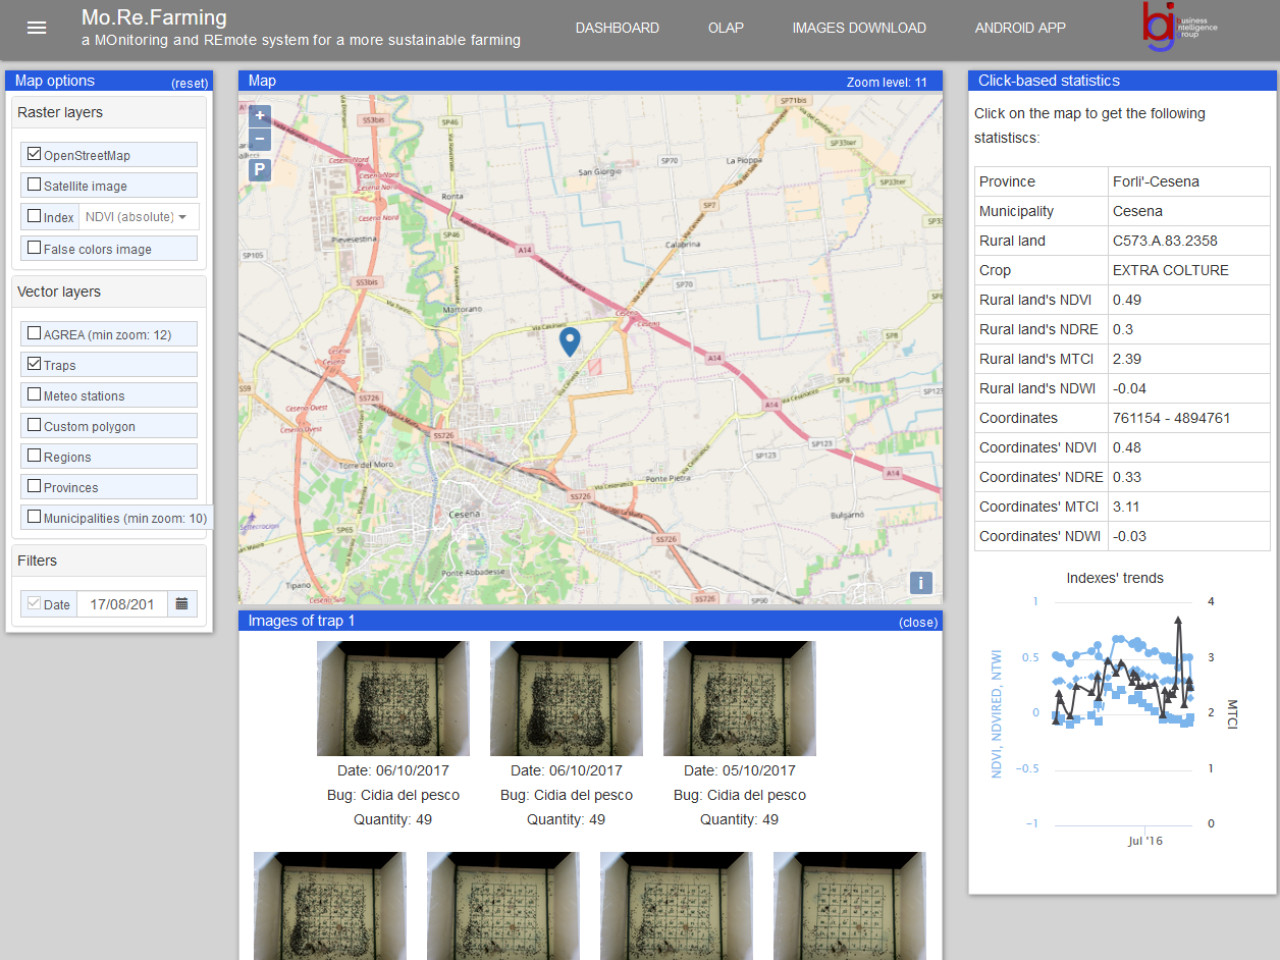Click the map P button
Image resolution: width=1280 pixels, height=960 pixels.
tap(260, 170)
